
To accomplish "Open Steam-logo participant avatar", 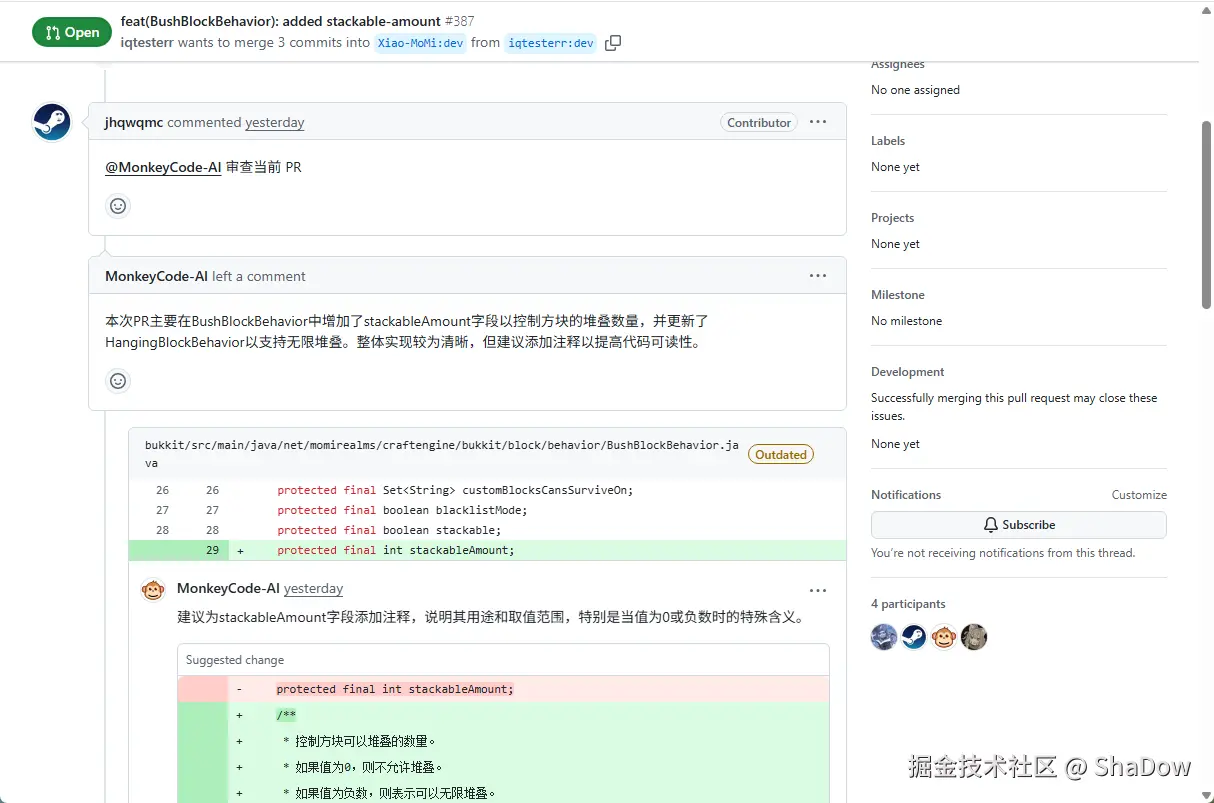I will [914, 637].
